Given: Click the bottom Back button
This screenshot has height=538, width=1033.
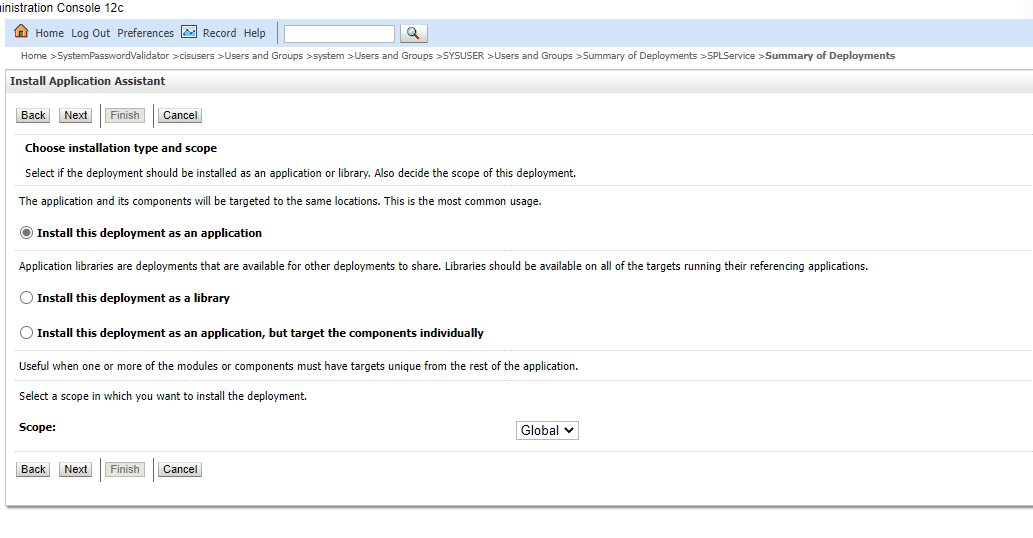Looking at the screenshot, I should [33, 470].
